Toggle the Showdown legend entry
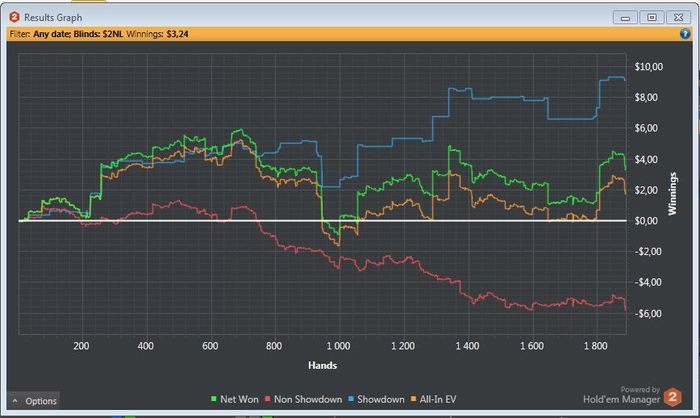700x418 pixels. click(376, 399)
